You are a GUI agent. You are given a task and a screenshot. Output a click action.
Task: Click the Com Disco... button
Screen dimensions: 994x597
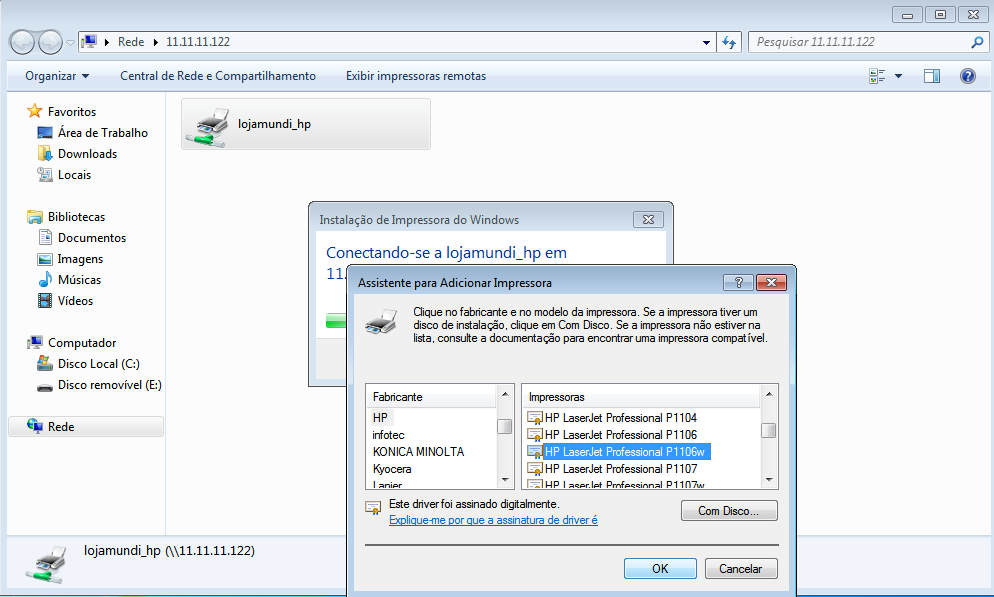pos(729,511)
